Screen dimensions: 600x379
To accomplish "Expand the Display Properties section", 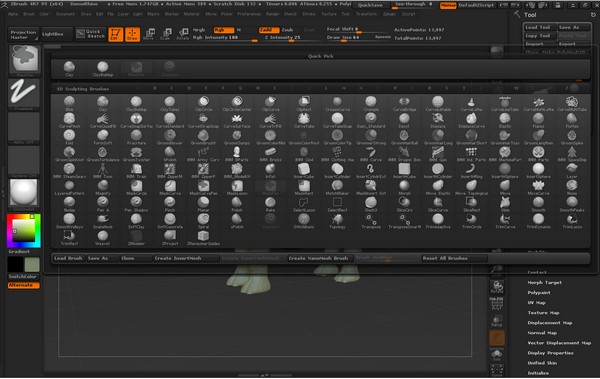I will click(550, 353).
